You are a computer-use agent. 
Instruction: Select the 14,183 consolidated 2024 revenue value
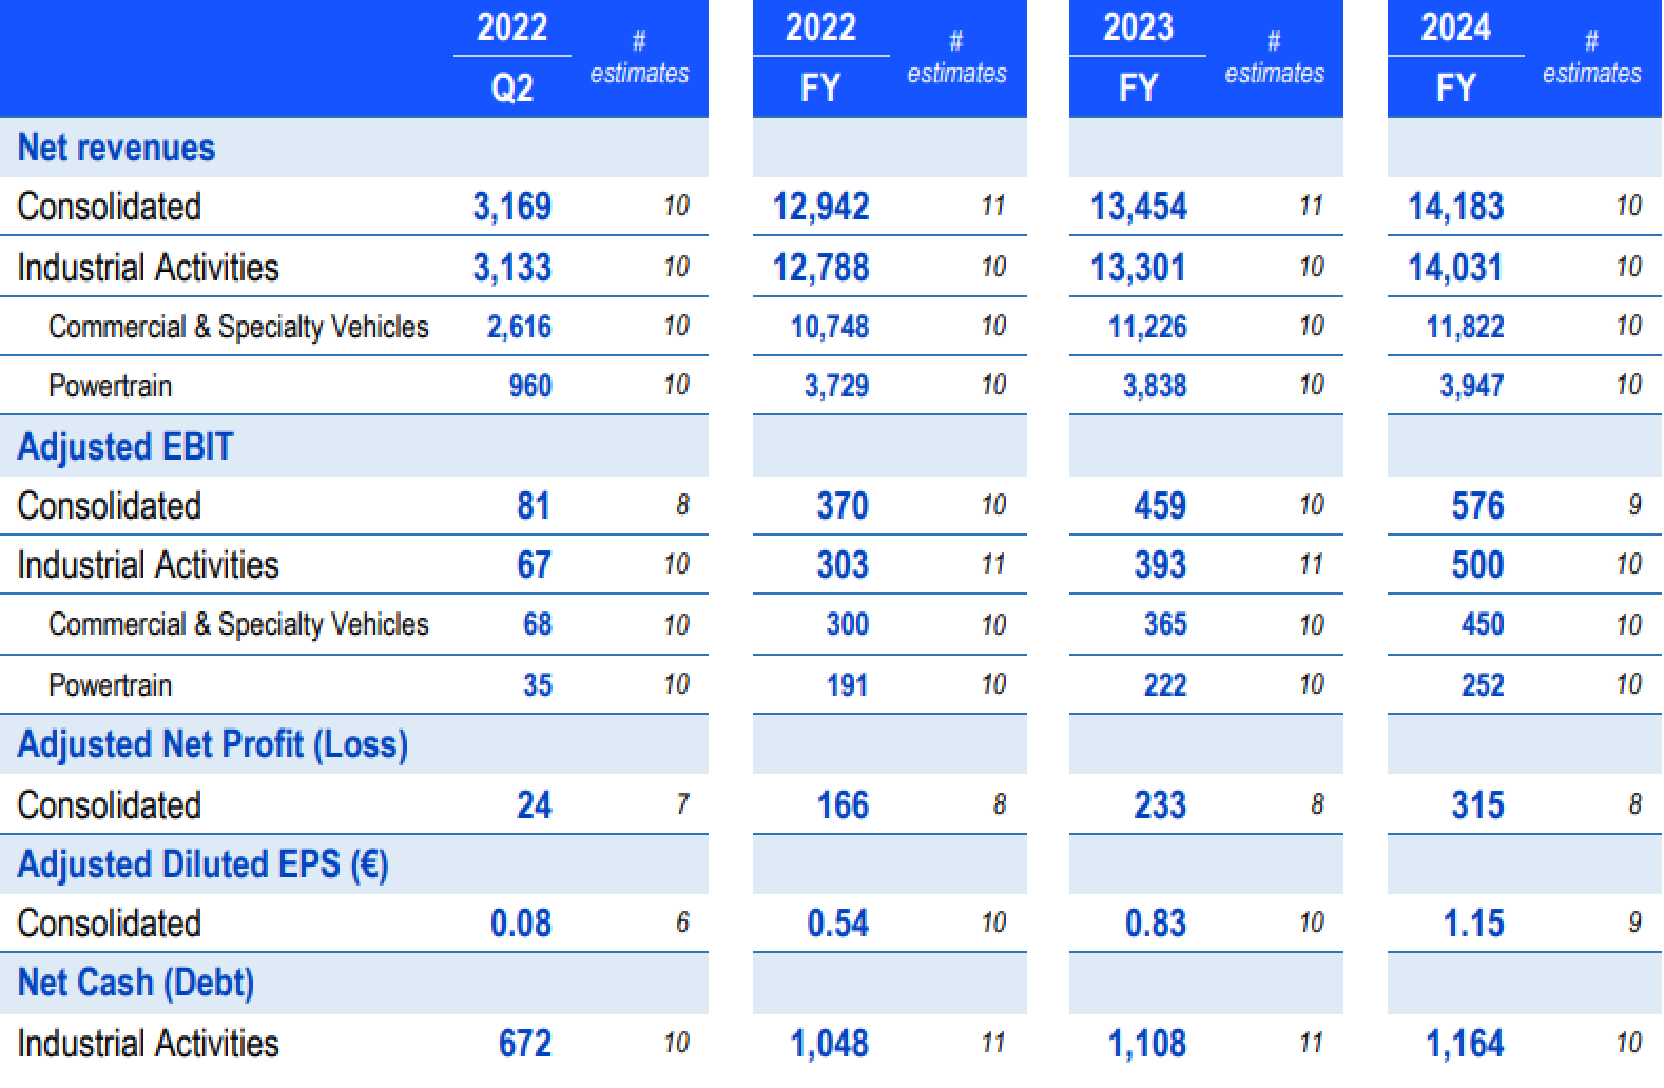click(x=1454, y=207)
